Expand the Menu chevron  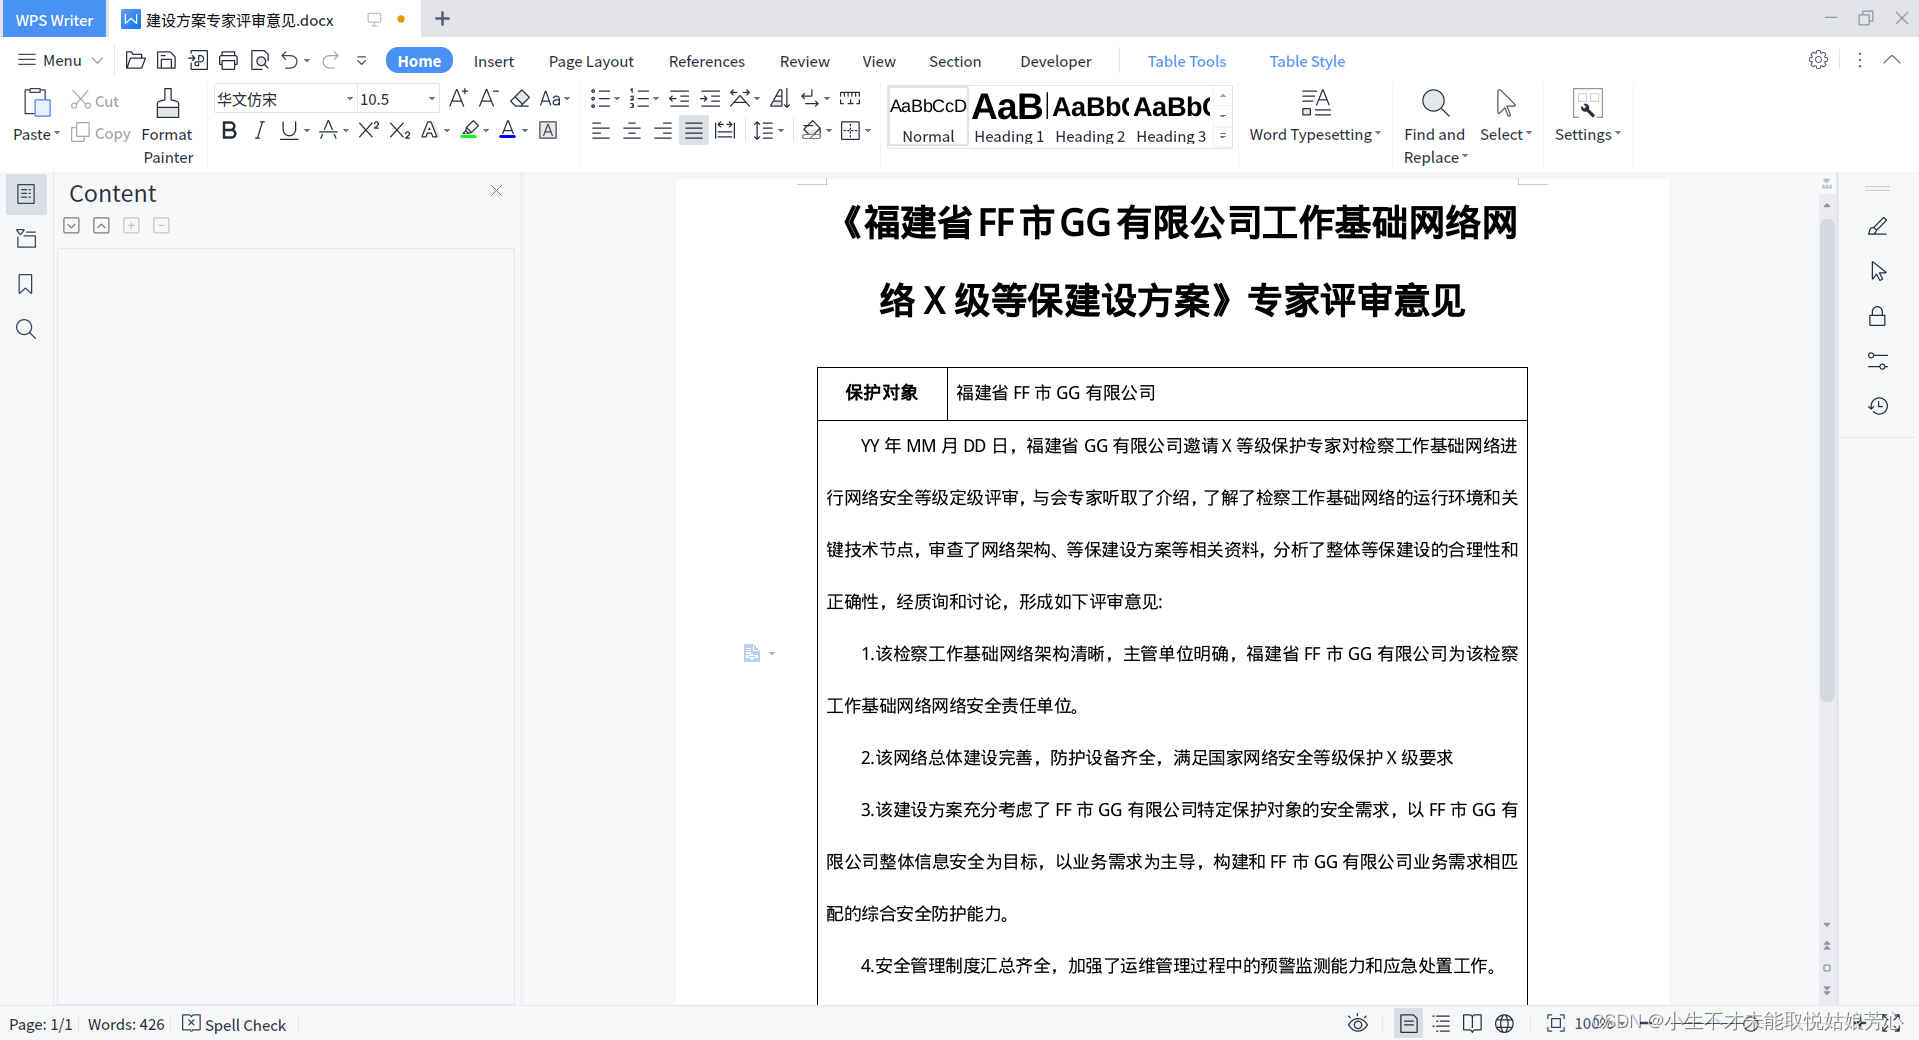tap(97, 60)
